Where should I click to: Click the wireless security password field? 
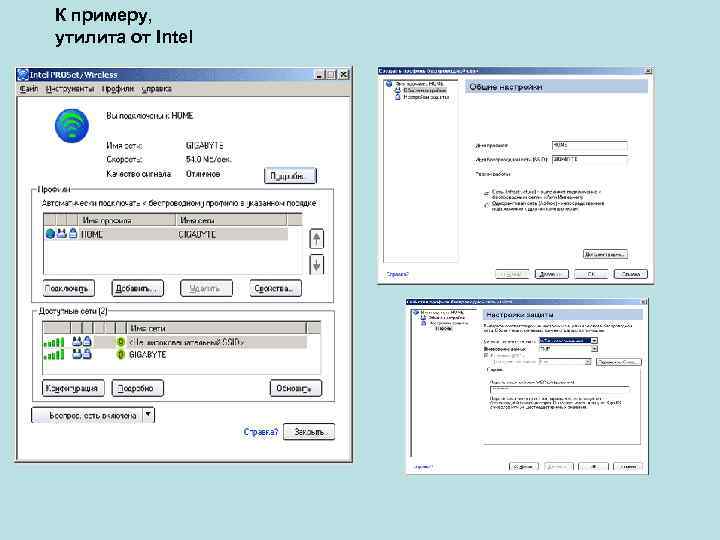click(x=559, y=389)
